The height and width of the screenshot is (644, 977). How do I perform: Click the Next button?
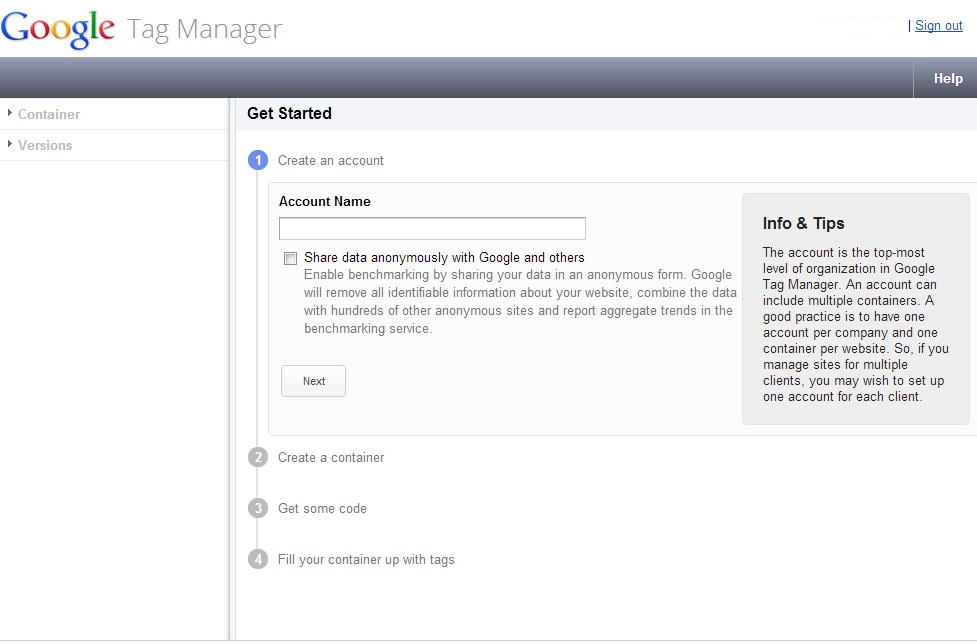[313, 381]
